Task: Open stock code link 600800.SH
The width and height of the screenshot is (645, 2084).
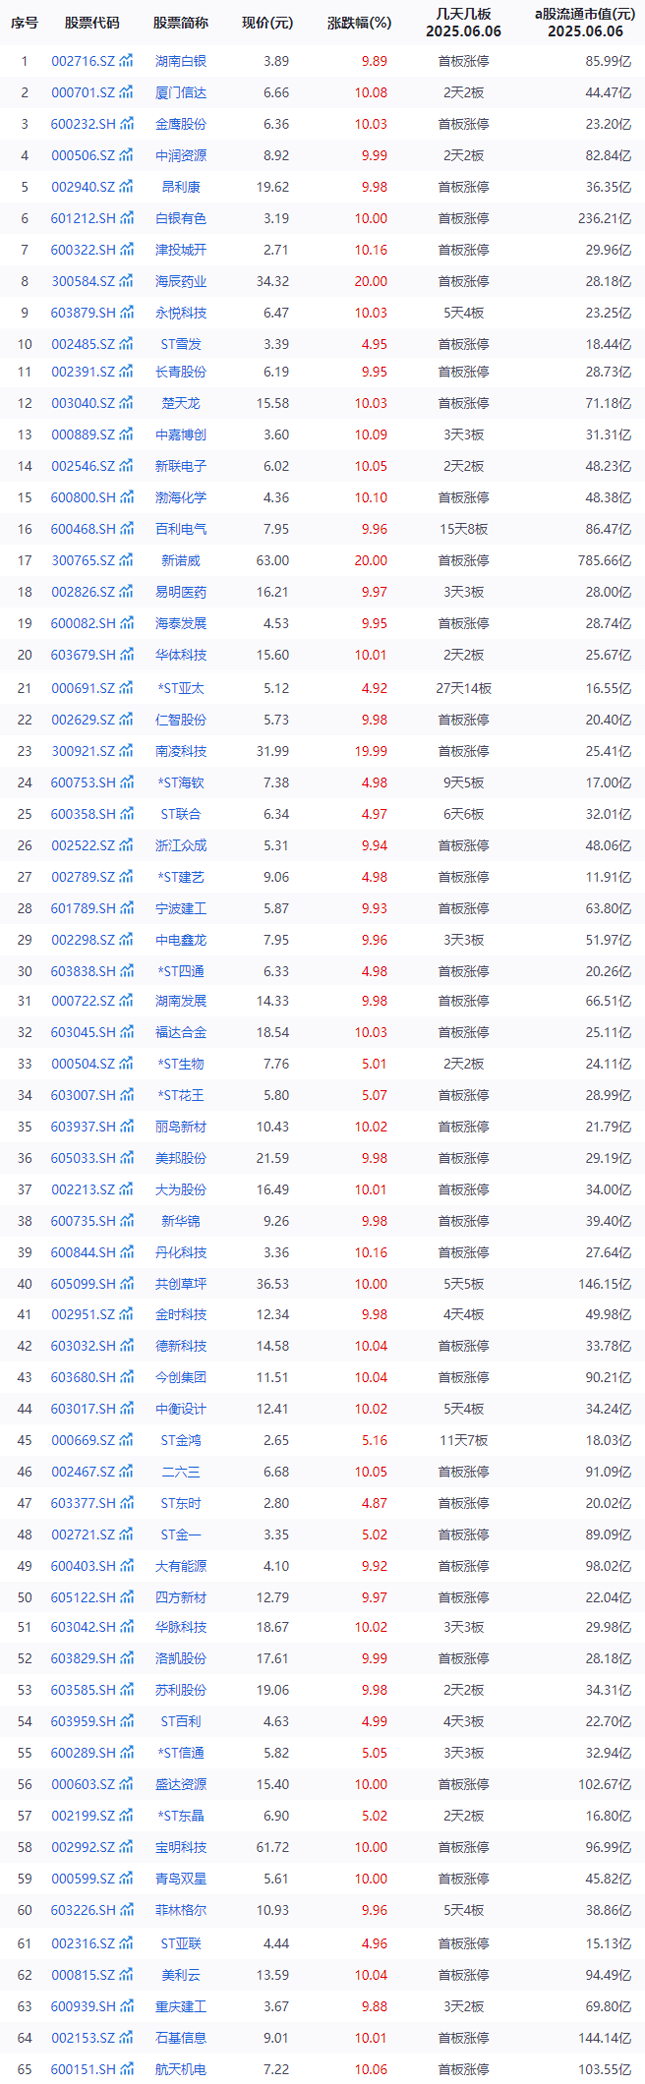Action: coord(83,497)
